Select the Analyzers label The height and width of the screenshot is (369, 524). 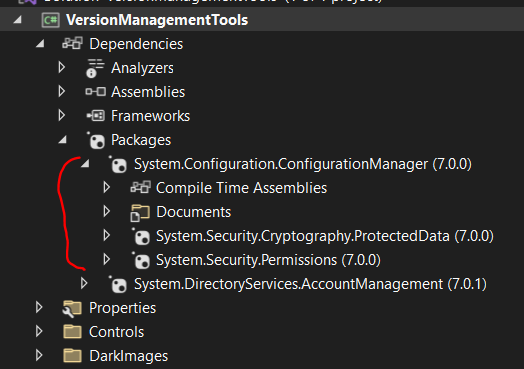tap(142, 68)
